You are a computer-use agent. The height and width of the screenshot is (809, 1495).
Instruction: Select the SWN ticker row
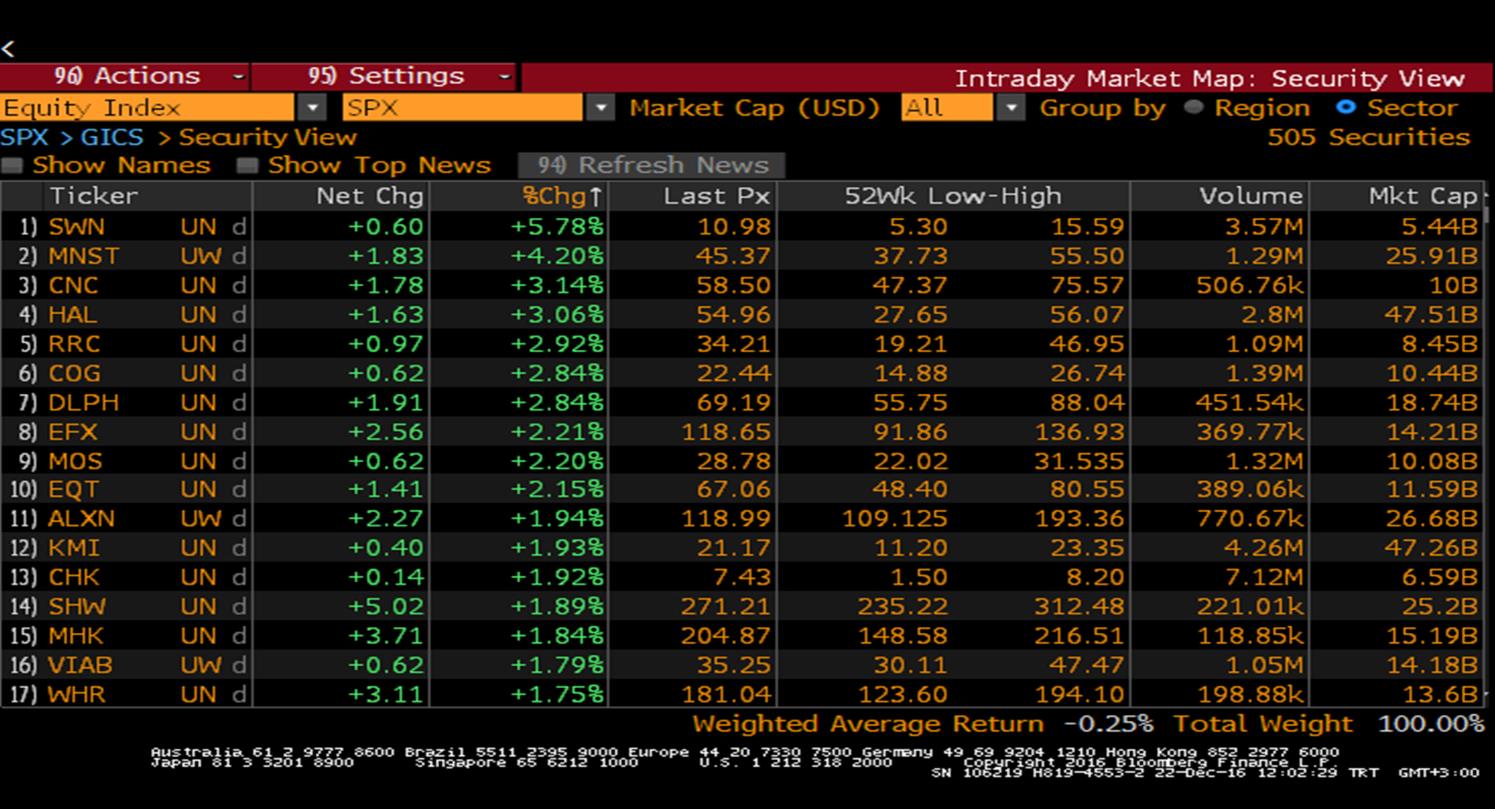[741, 227]
